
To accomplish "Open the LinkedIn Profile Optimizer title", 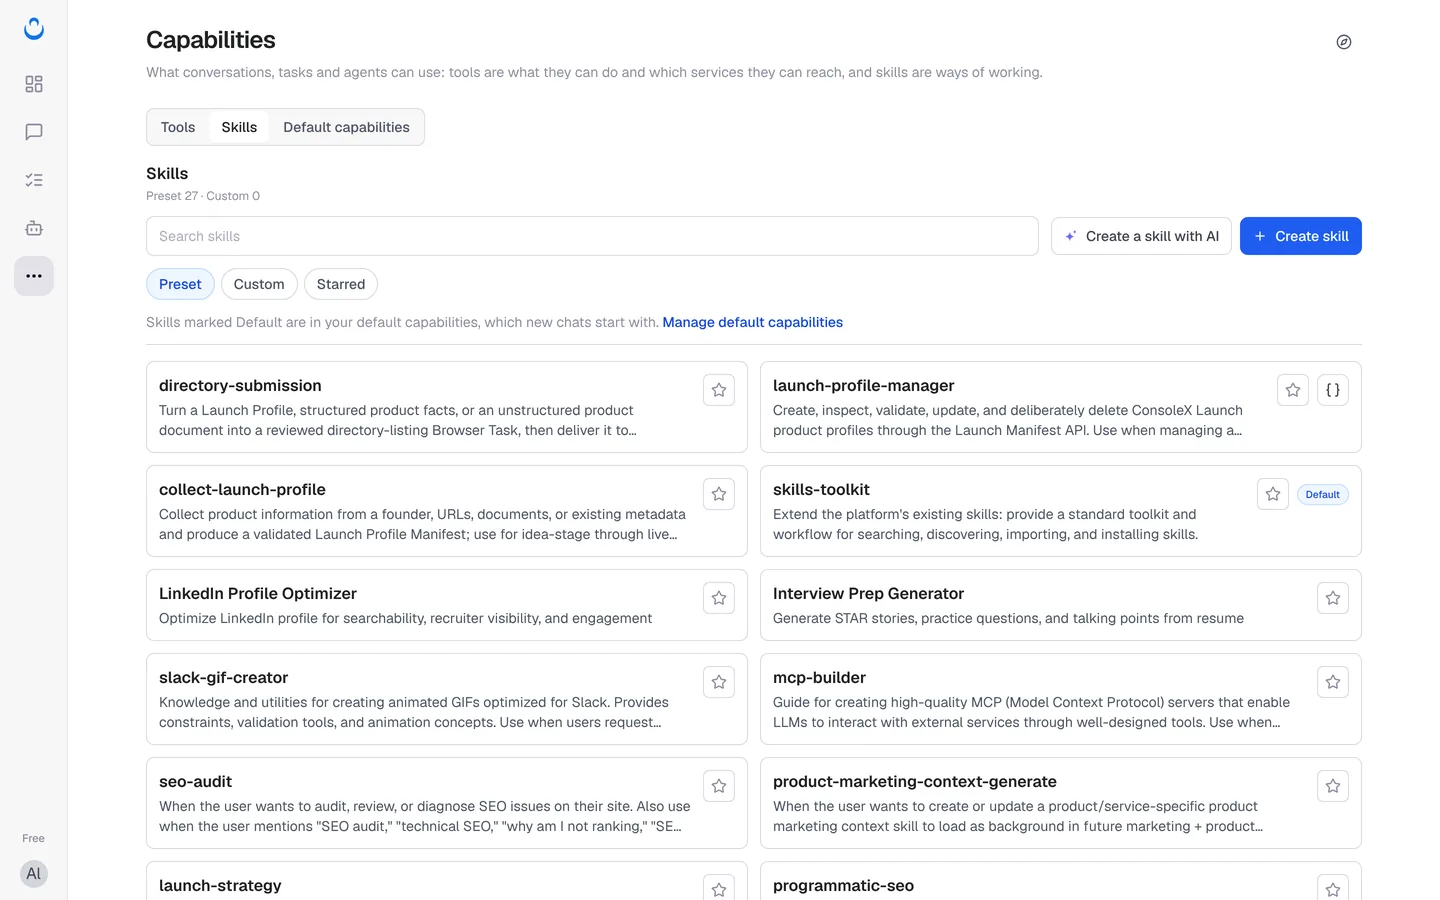I will [x=258, y=594].
